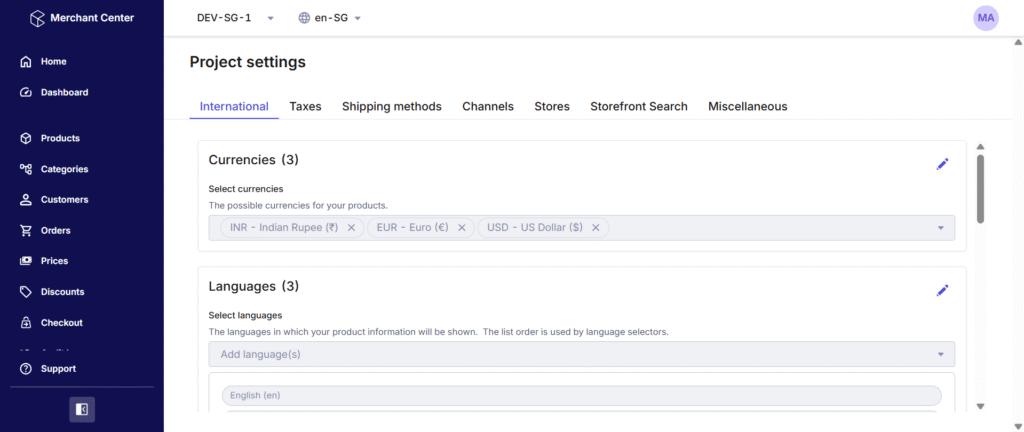Screen dimensions: 1024x432
Task: Open Categories via its sidebar icon
Action: point(26,170)
